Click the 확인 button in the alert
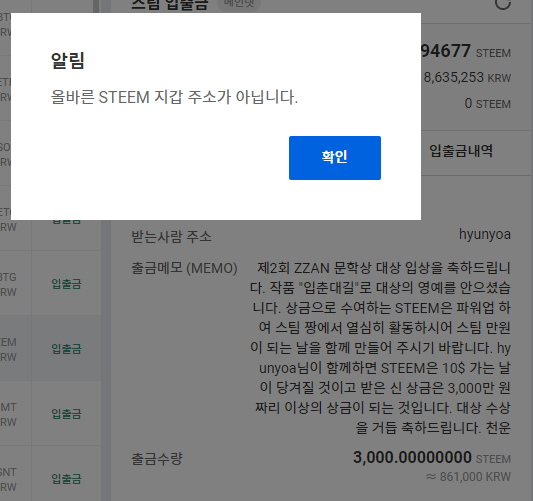The image size is (533, 501). pos(334,158)
